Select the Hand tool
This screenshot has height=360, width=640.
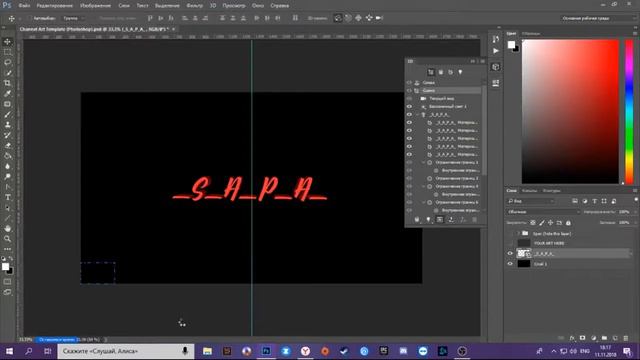[x=7, y=228]
